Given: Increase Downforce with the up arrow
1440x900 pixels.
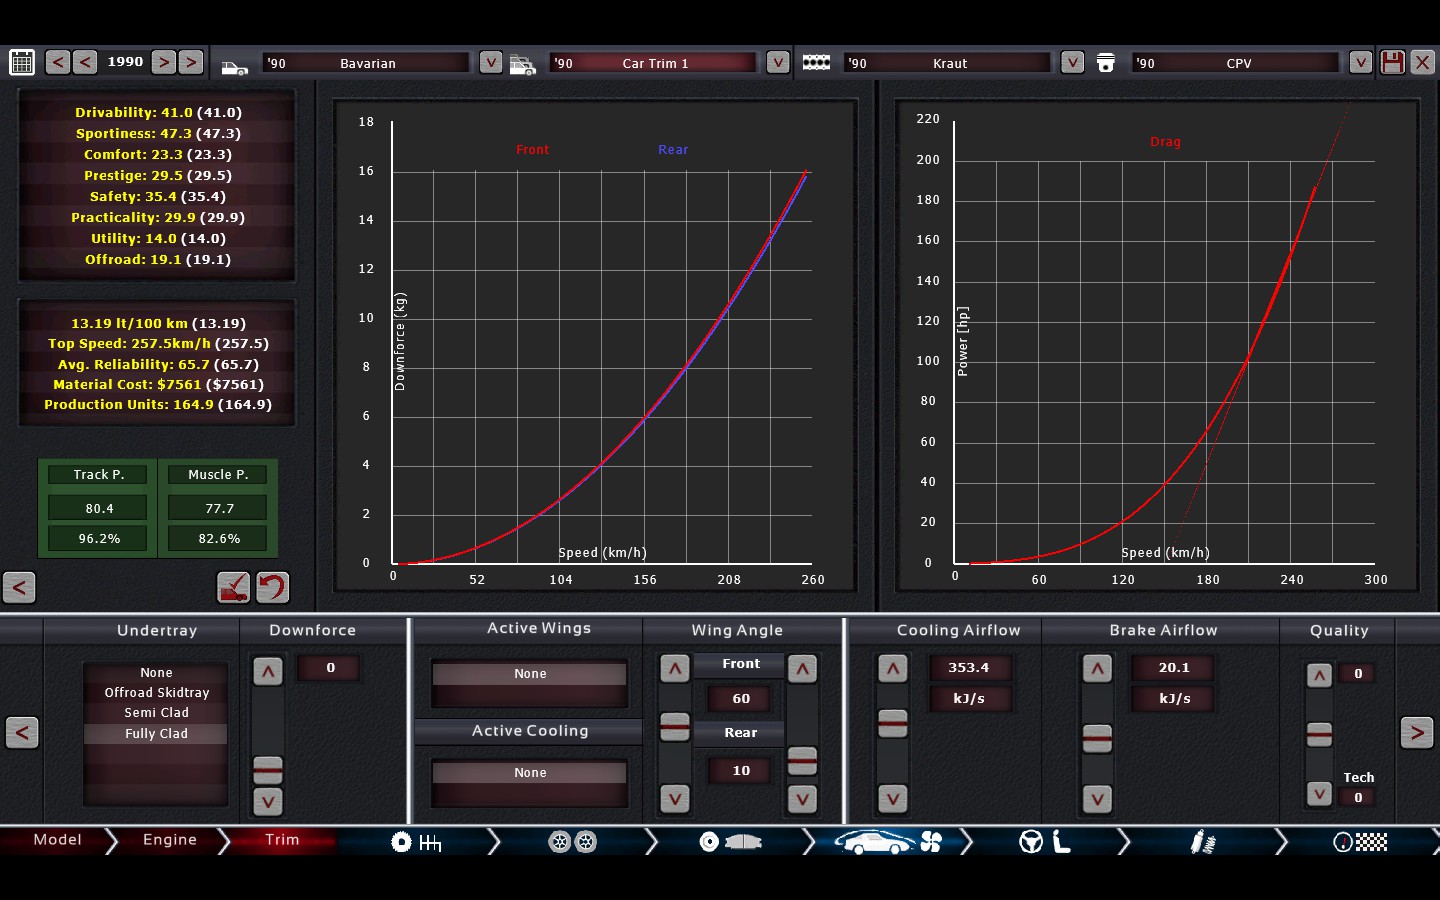Looking at the screenshot, I should tap(268, 672).
